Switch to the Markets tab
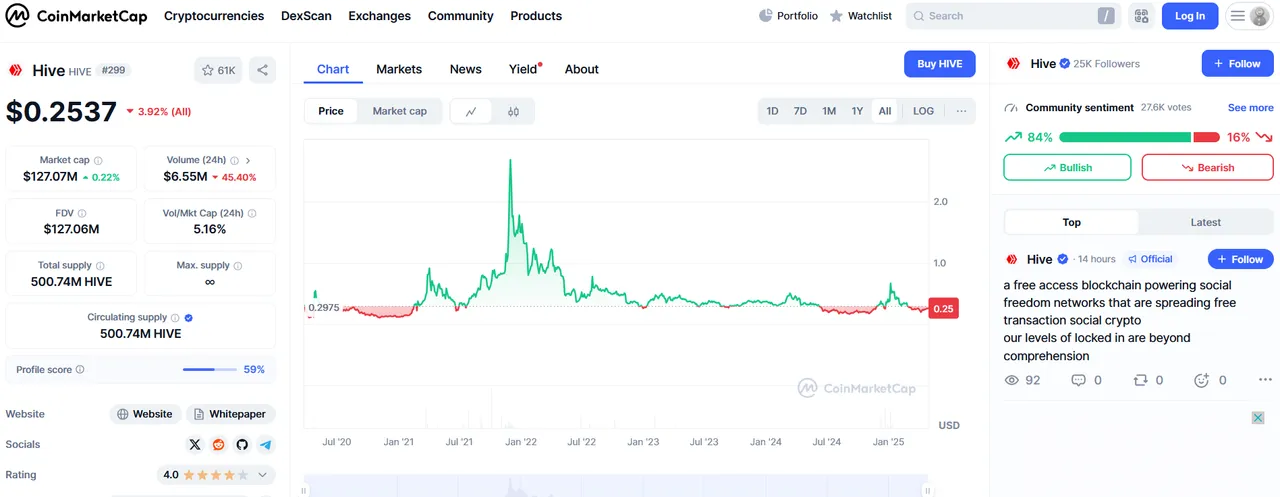1280x497 pixels. [x=399, y=69]
